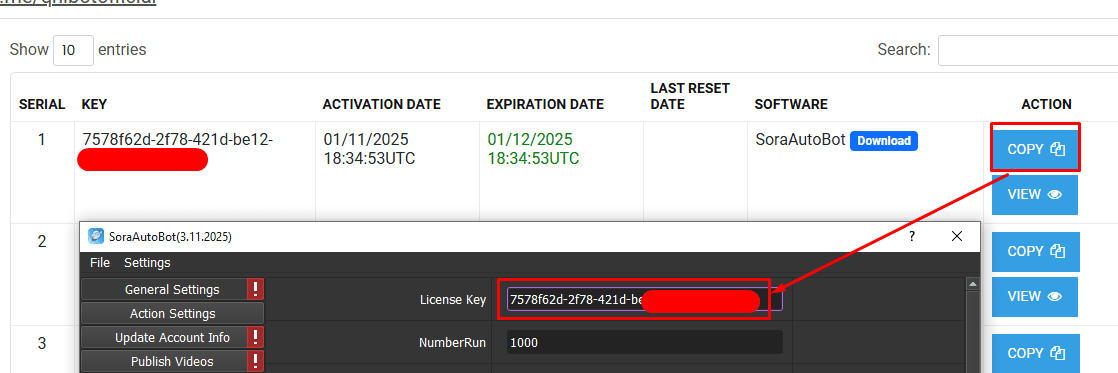Open the Settings menu in SoraAutoBot
The image size is (1118, 373).
coord(147,262)
